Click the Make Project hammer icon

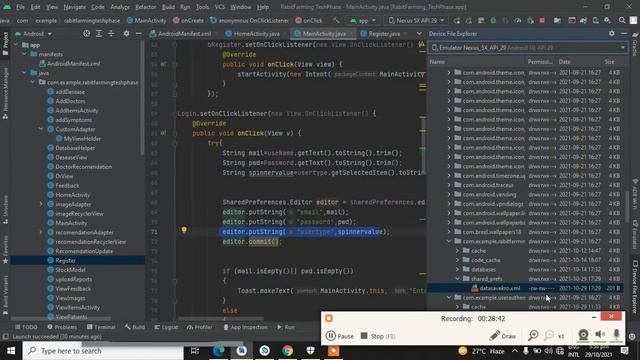tap(336, 20)
